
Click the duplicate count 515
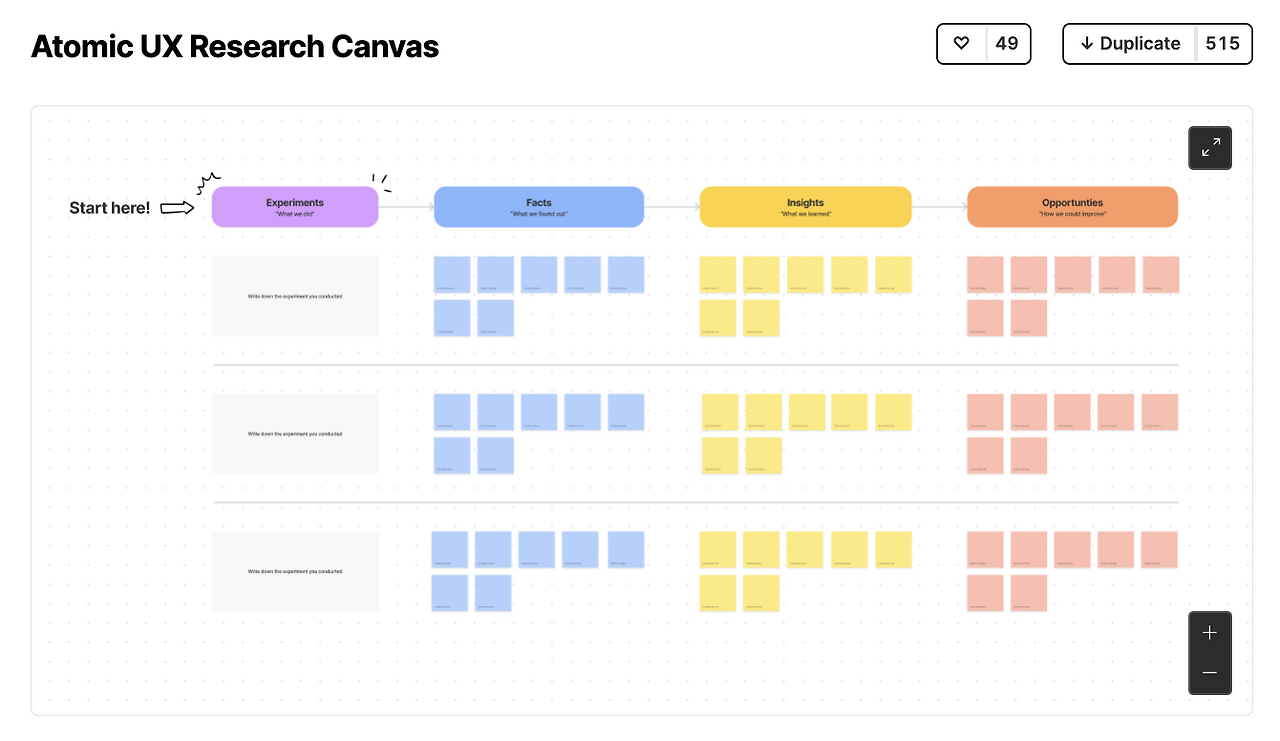(x=1222, y=44)
